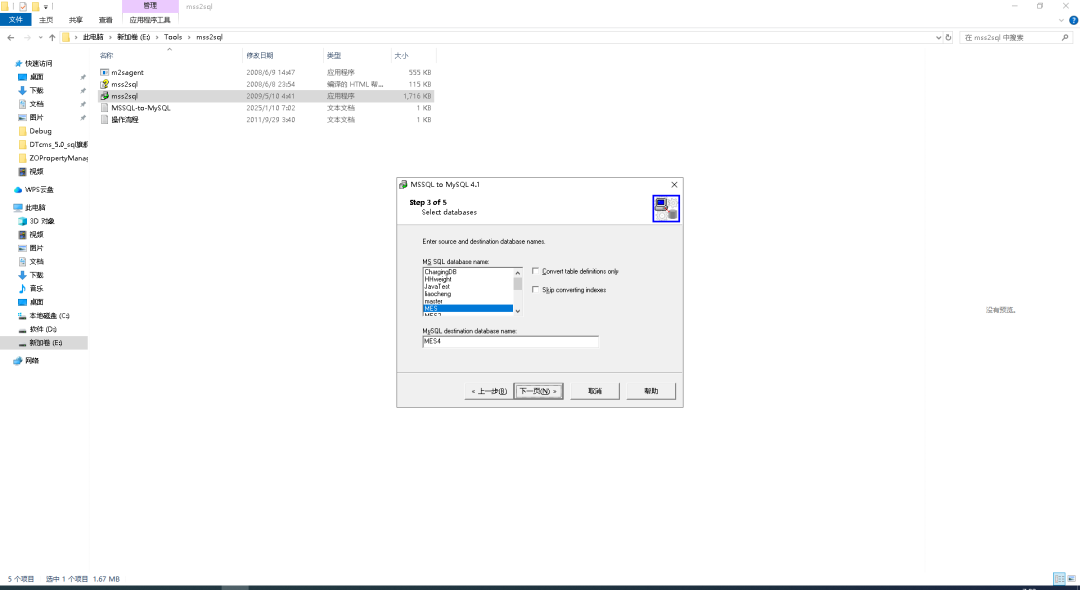The height and width of the screenshot is (590, 1080).
Task: Open WPS云盘 in the sidebar
Action: 39,189
